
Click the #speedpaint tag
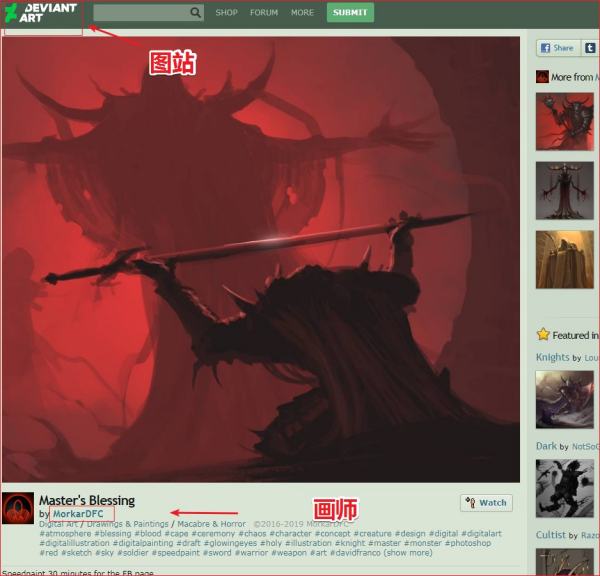pos(176,553)
